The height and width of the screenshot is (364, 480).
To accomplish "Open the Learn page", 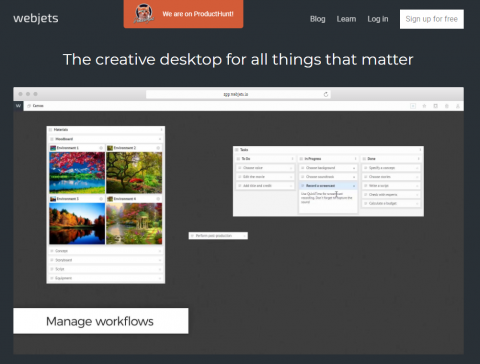I will (x=346, y=19).
